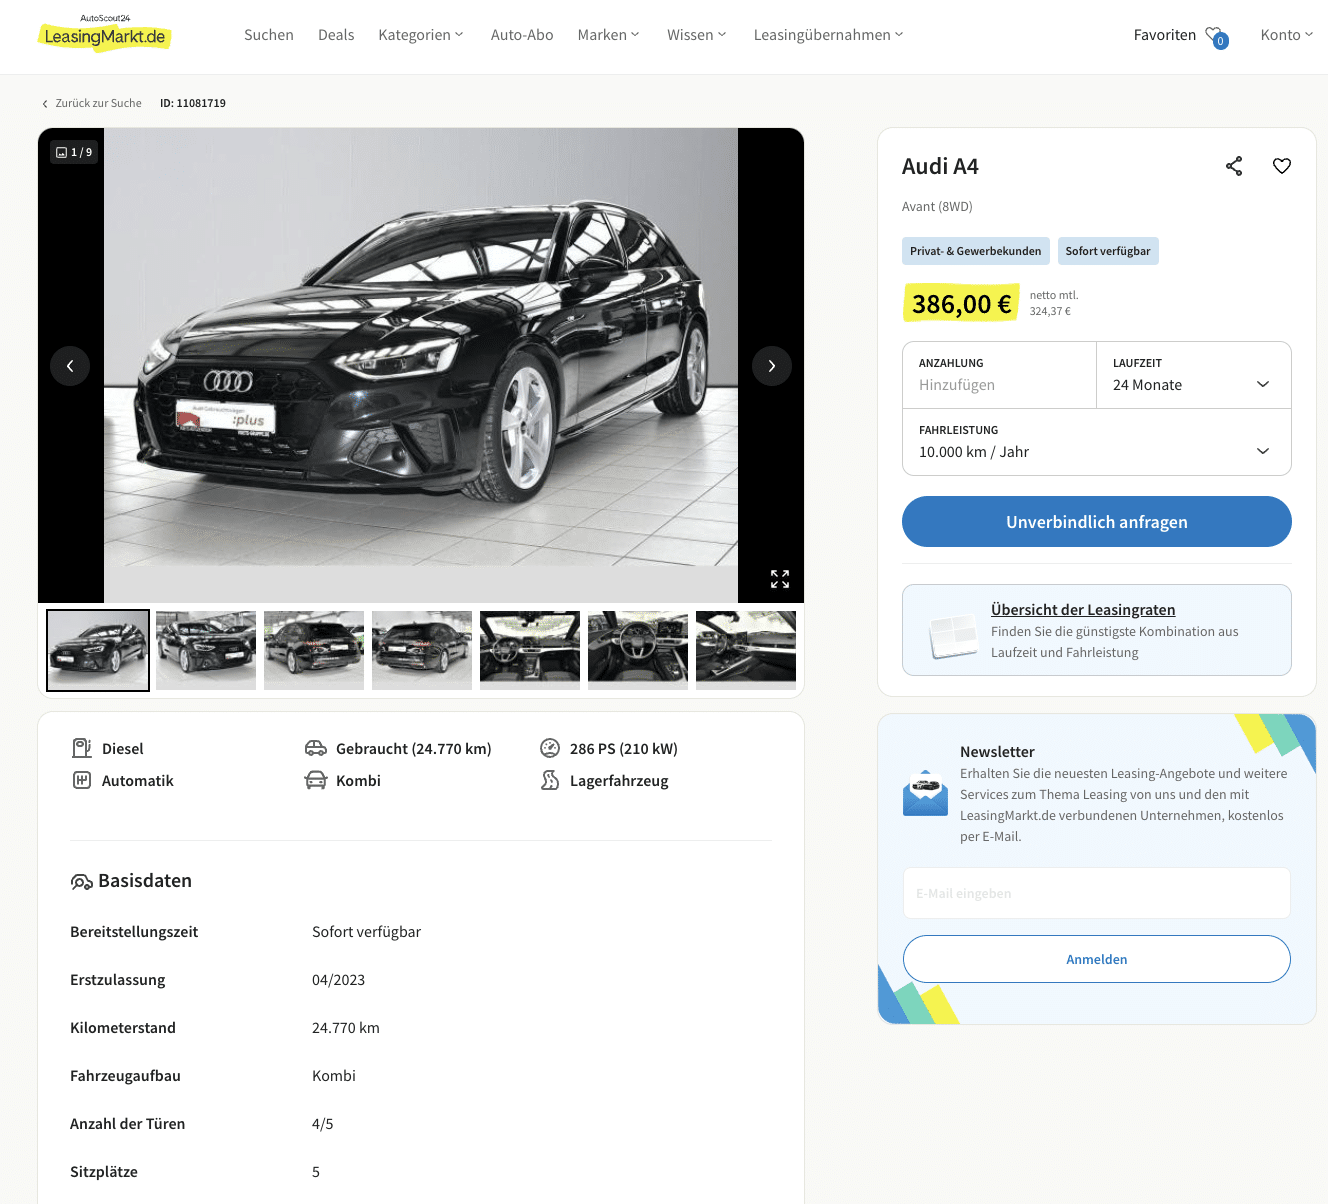Select the seventh thumbnail showing the dashboard

(746, 650)
